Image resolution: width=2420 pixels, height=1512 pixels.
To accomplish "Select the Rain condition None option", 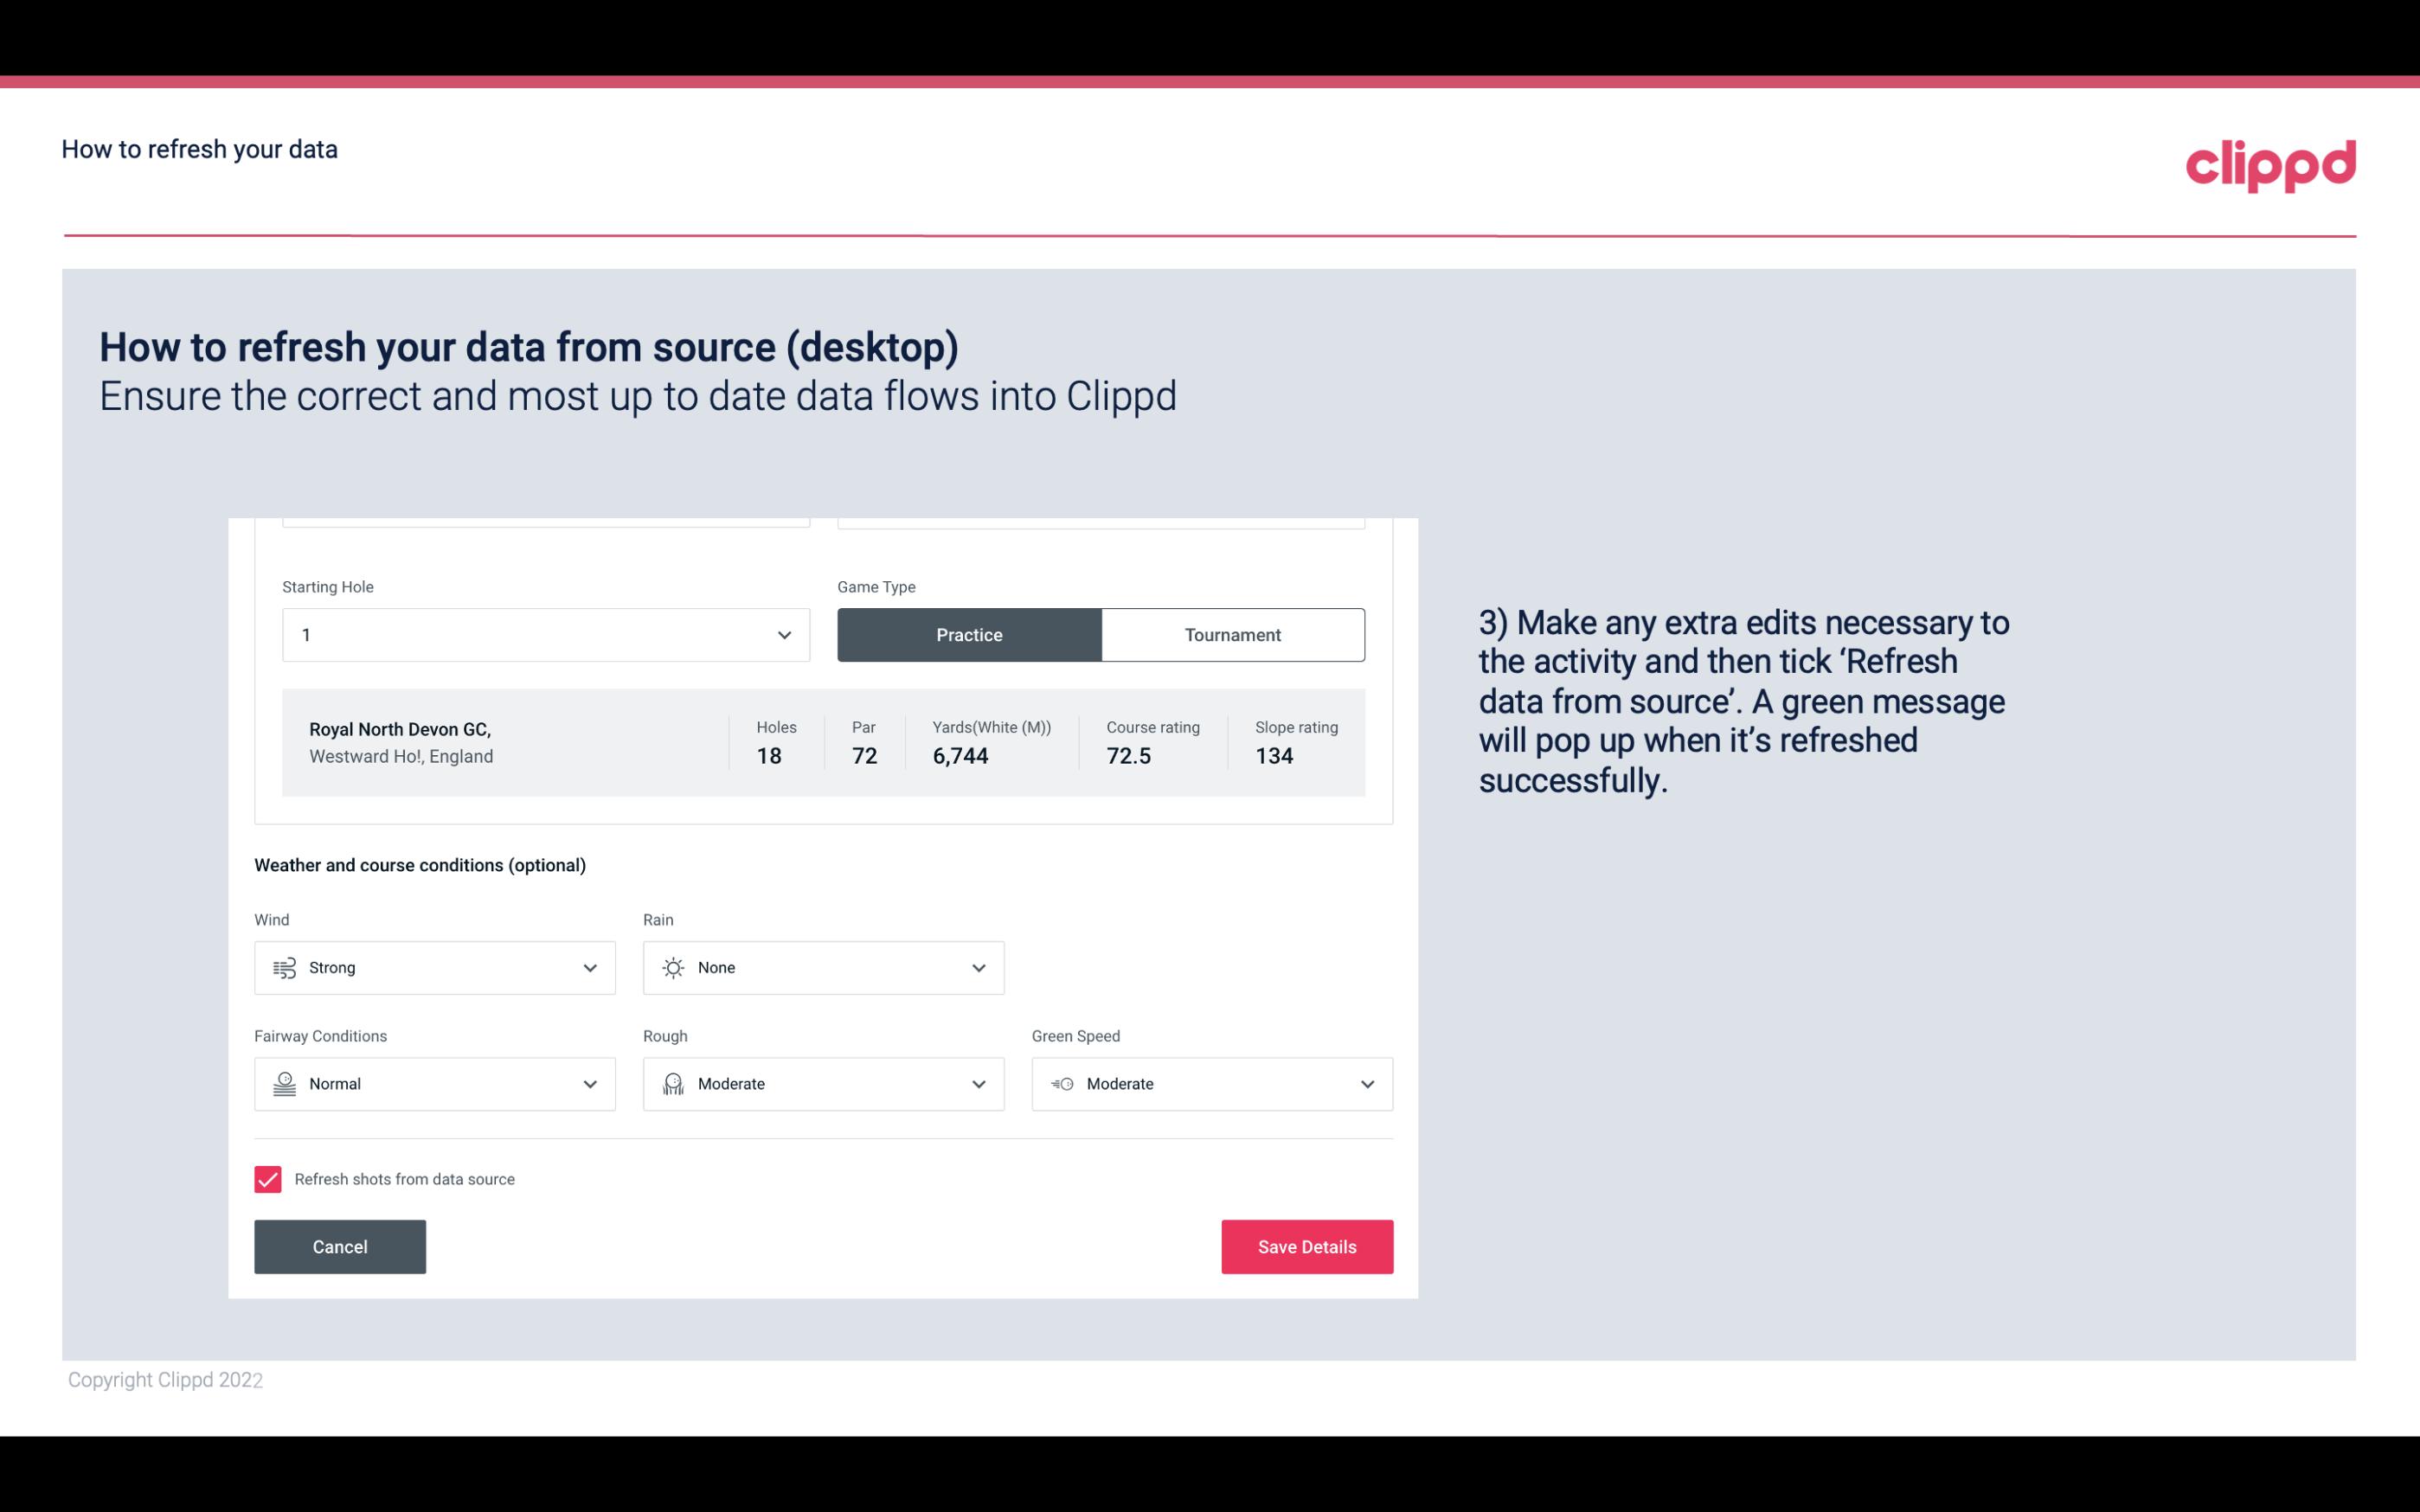I will (x=822, y=967).
